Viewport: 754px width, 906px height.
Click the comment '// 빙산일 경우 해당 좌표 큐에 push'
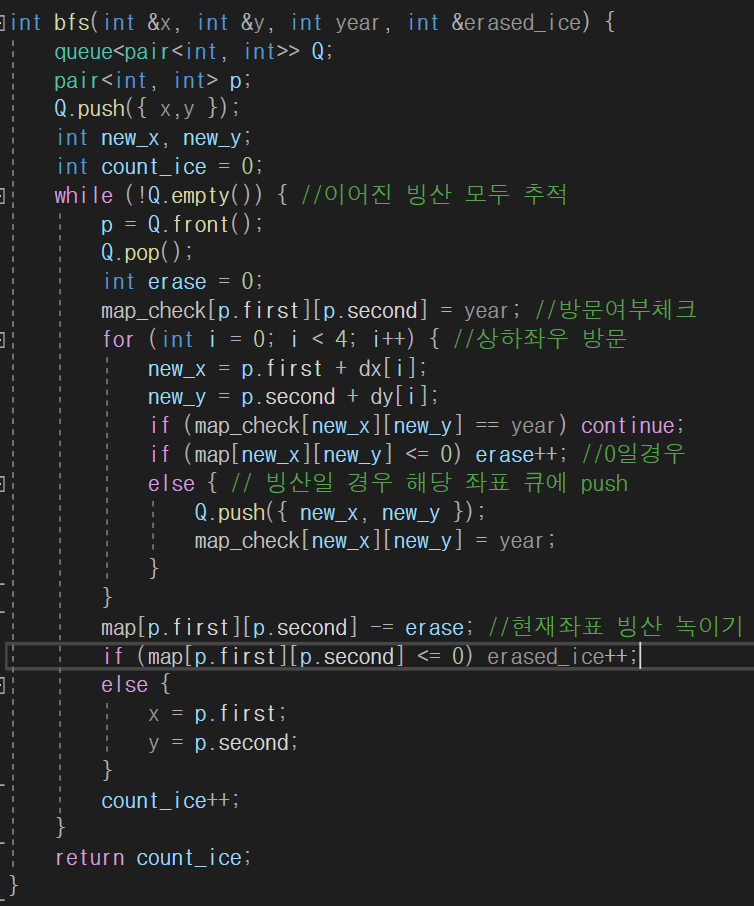429,483
